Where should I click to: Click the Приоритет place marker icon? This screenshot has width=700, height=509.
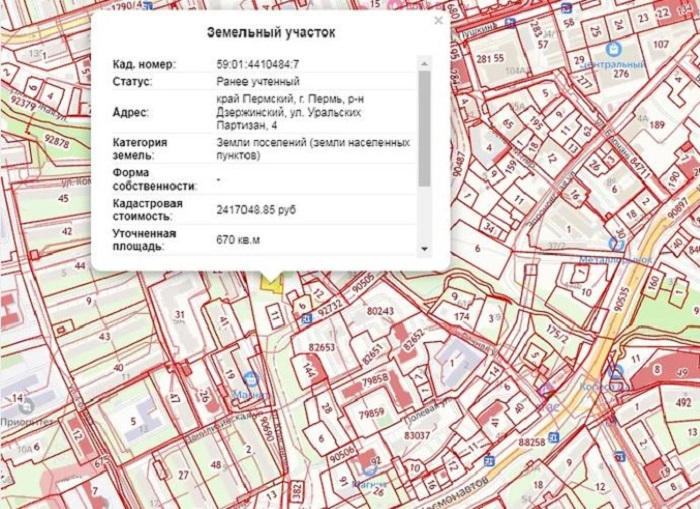[x=25, y=406]
